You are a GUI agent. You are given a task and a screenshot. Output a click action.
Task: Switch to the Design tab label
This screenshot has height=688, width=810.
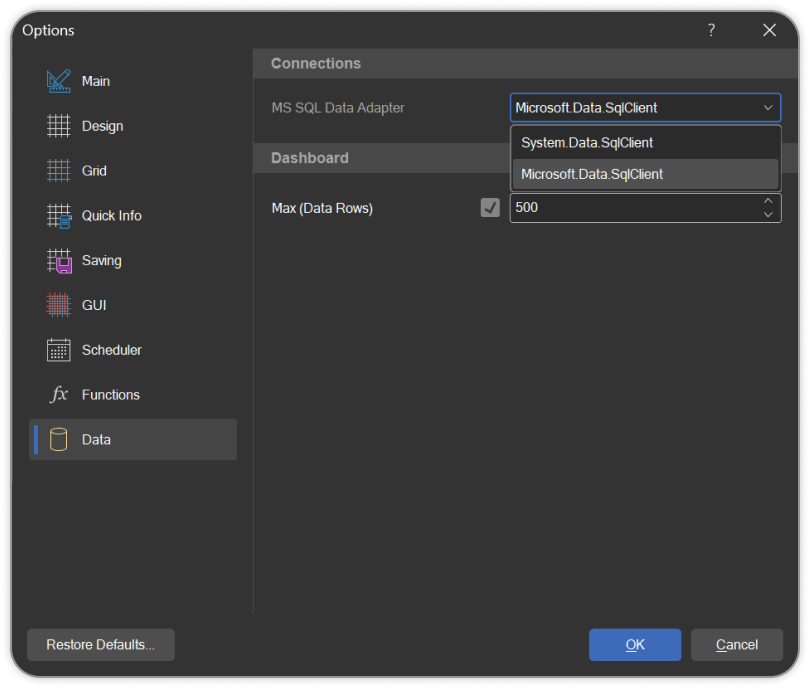pos(102,127)
